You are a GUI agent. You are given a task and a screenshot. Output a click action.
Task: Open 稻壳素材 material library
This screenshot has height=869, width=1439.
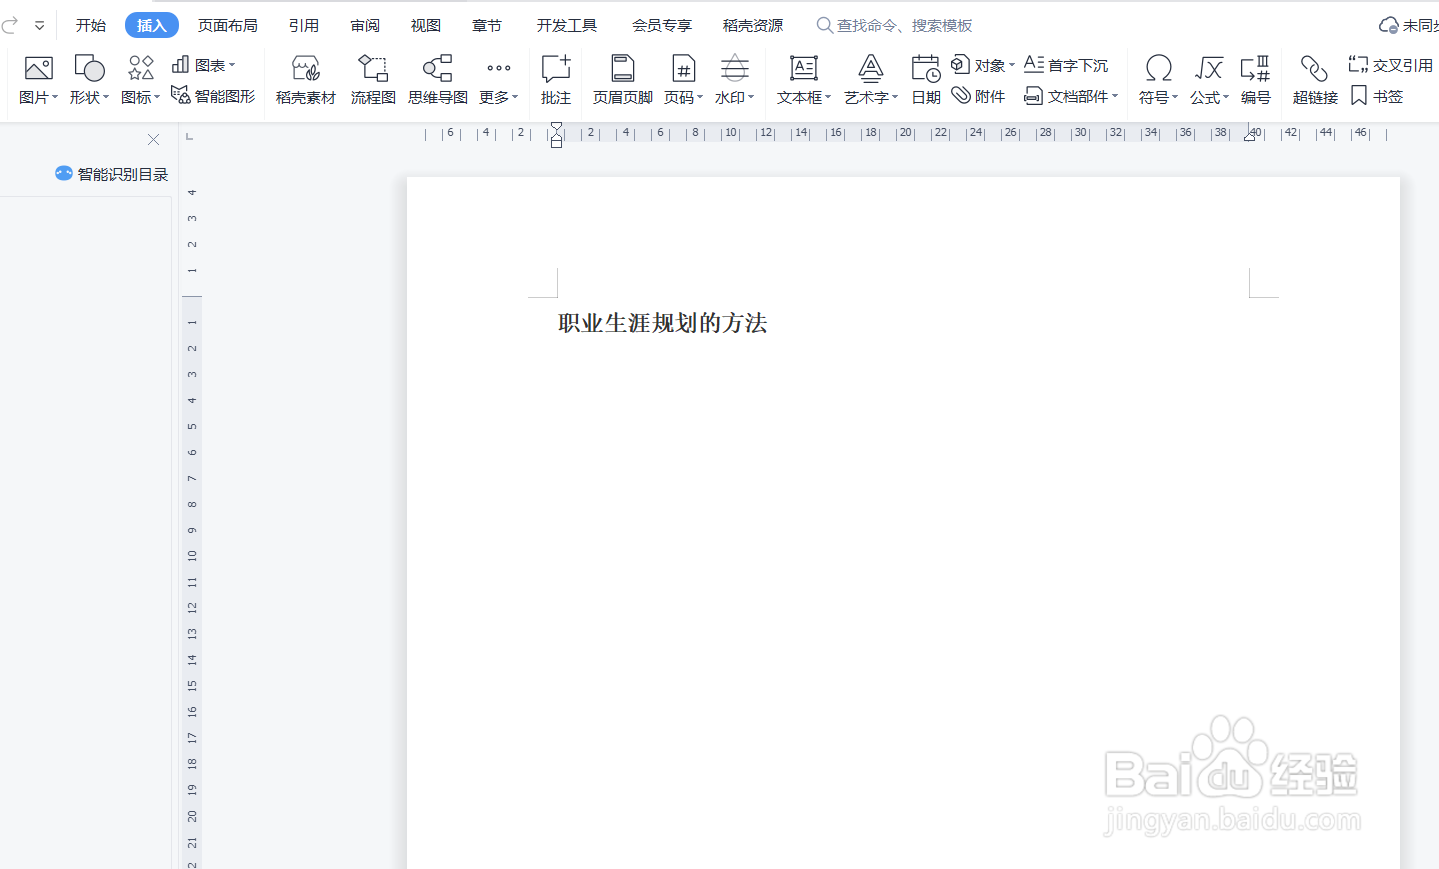click(305, 80)
